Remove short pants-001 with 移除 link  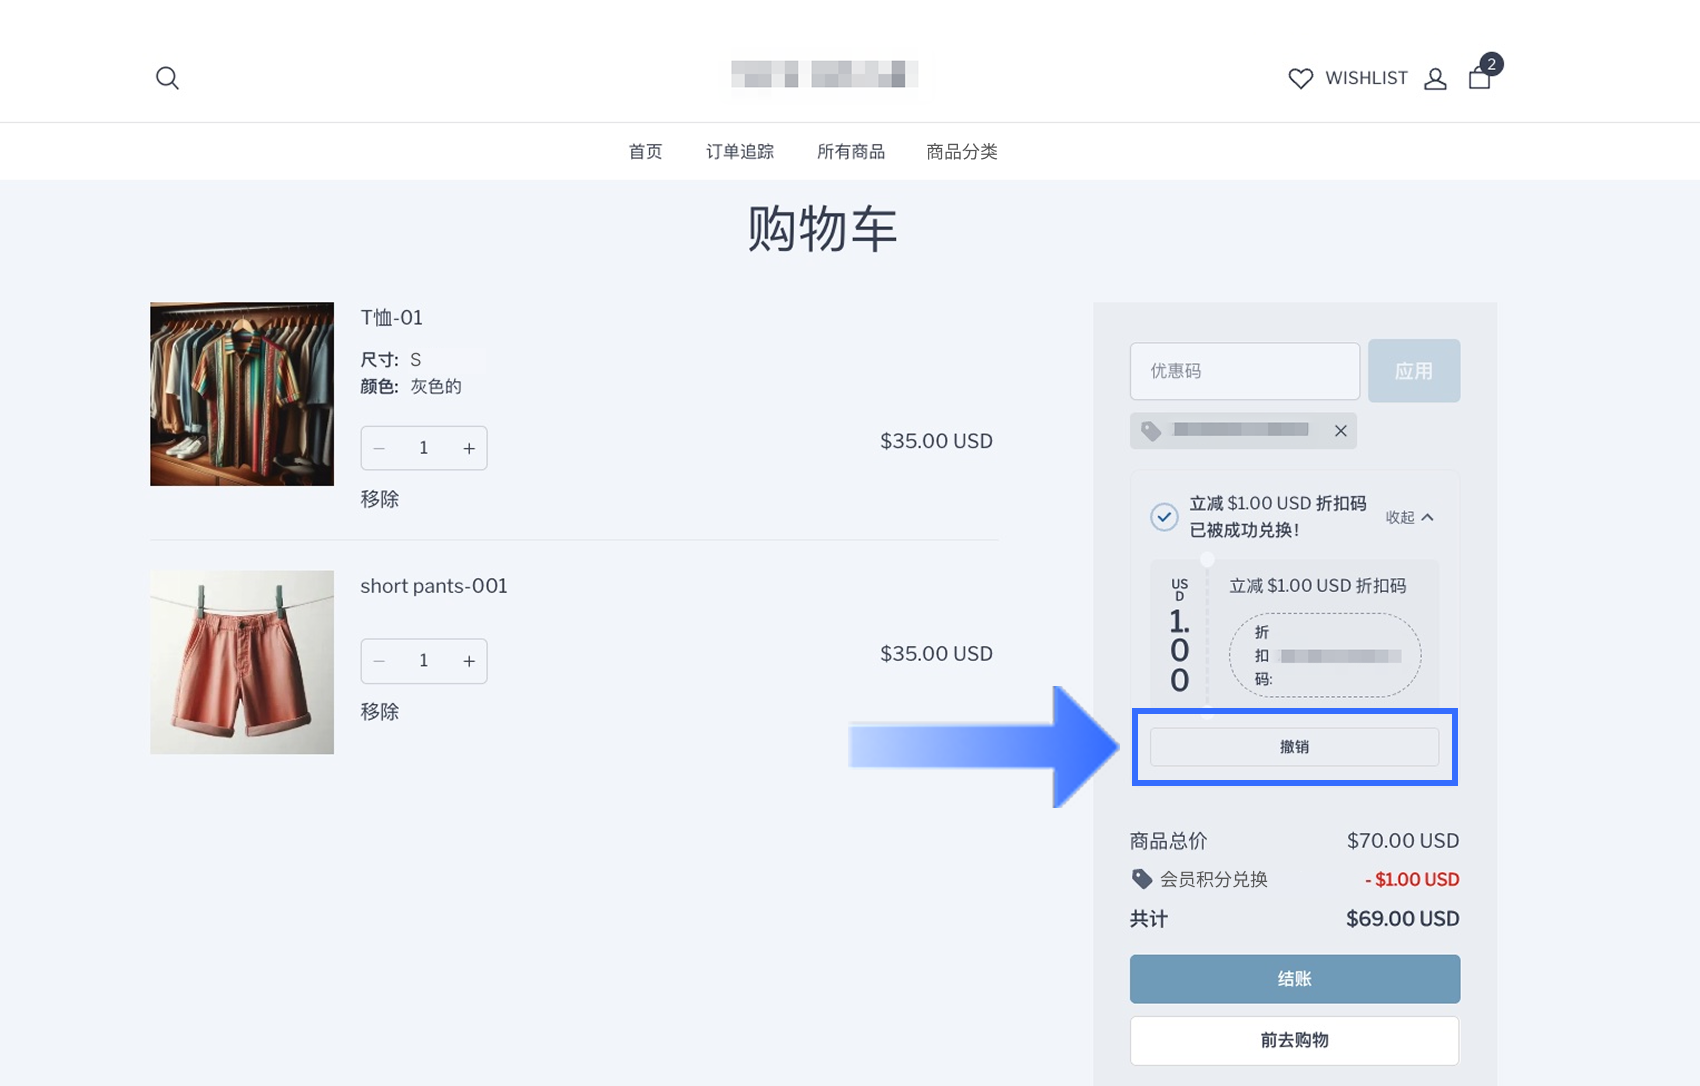(x=380, y=711)
